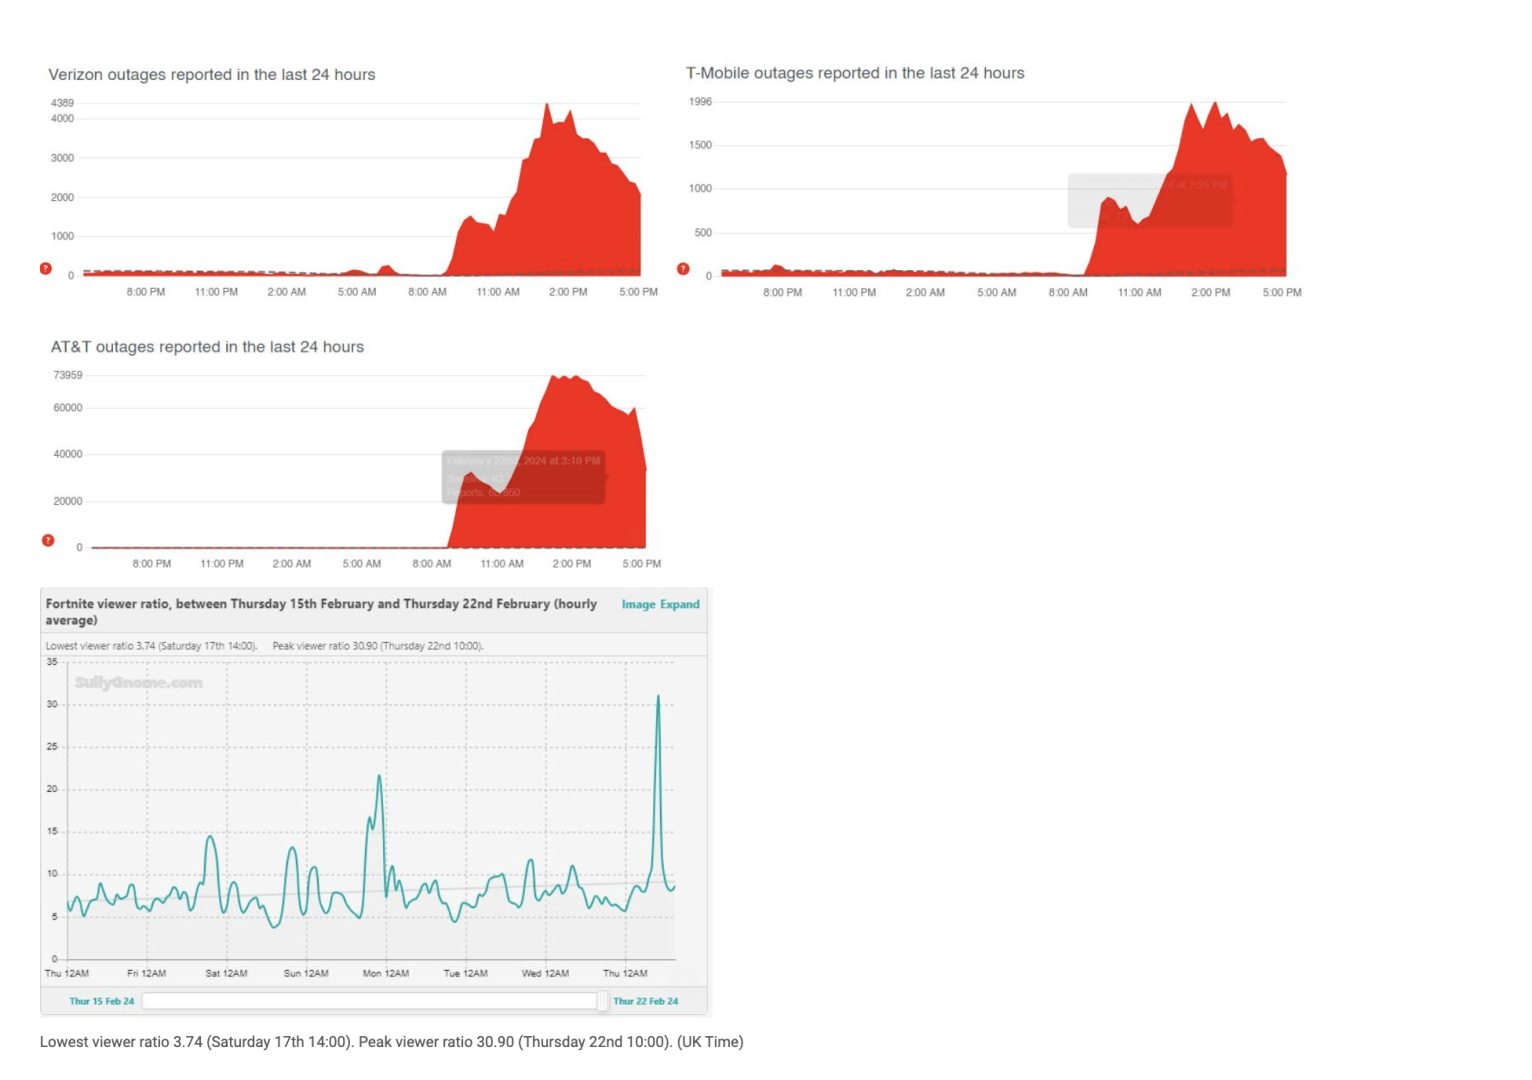Image resolution: width=1532 pixels, height=1080 pixels.
Task: Click the grey tooltip on AT&T chart
Action: (524, 477)
